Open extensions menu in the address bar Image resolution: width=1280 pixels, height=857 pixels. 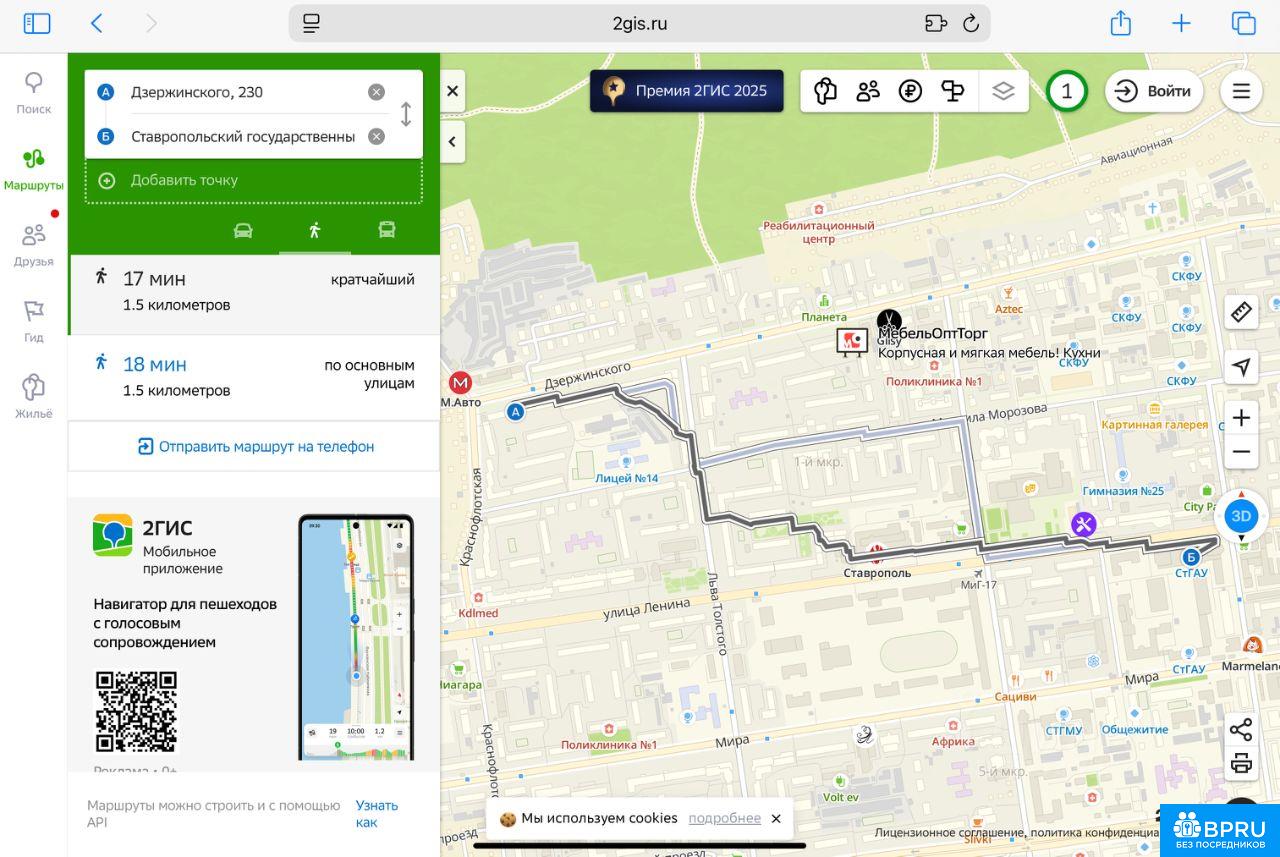(x=936, y=23)
